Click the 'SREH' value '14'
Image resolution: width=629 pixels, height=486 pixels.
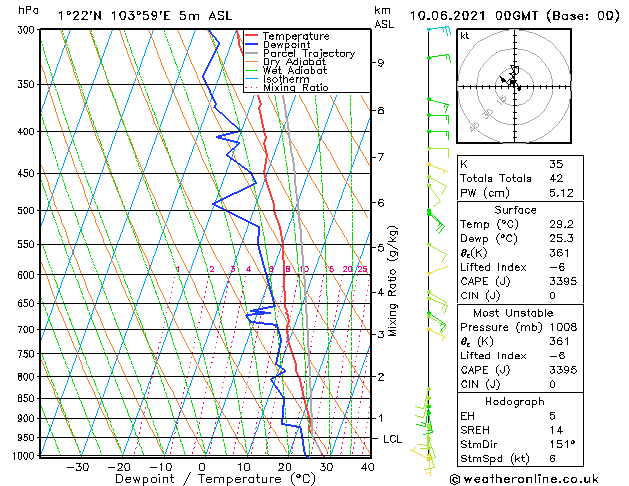coord(556,430)
